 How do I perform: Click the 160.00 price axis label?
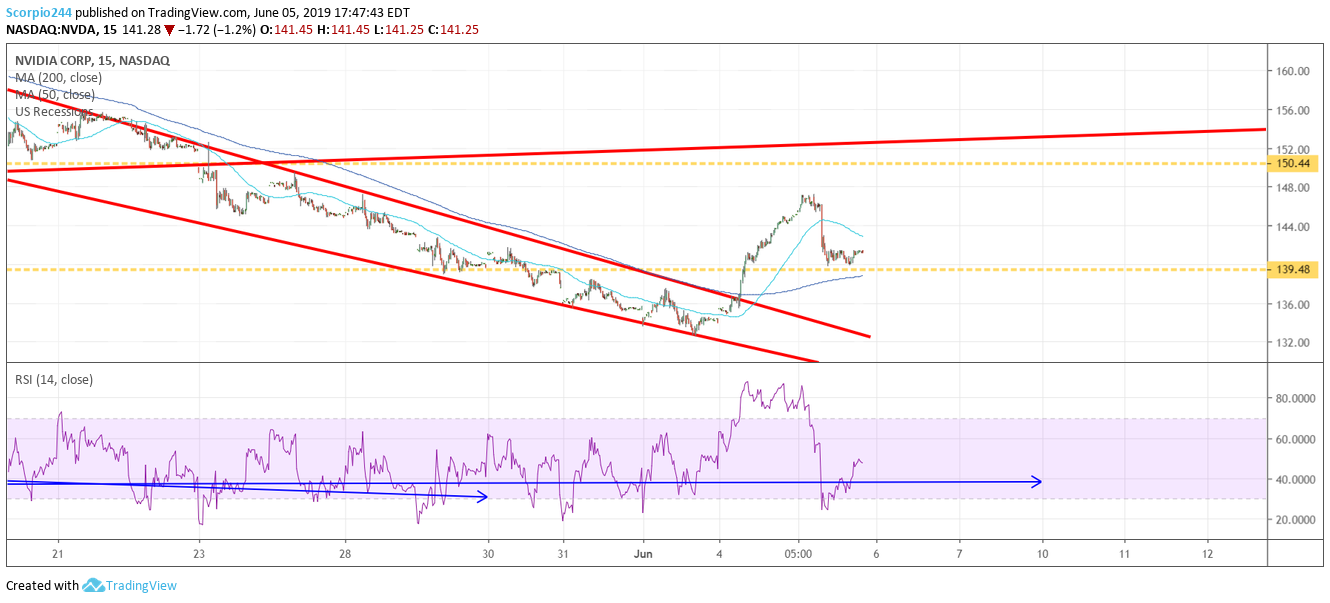pyautogui.click(x=1292, y=71)
